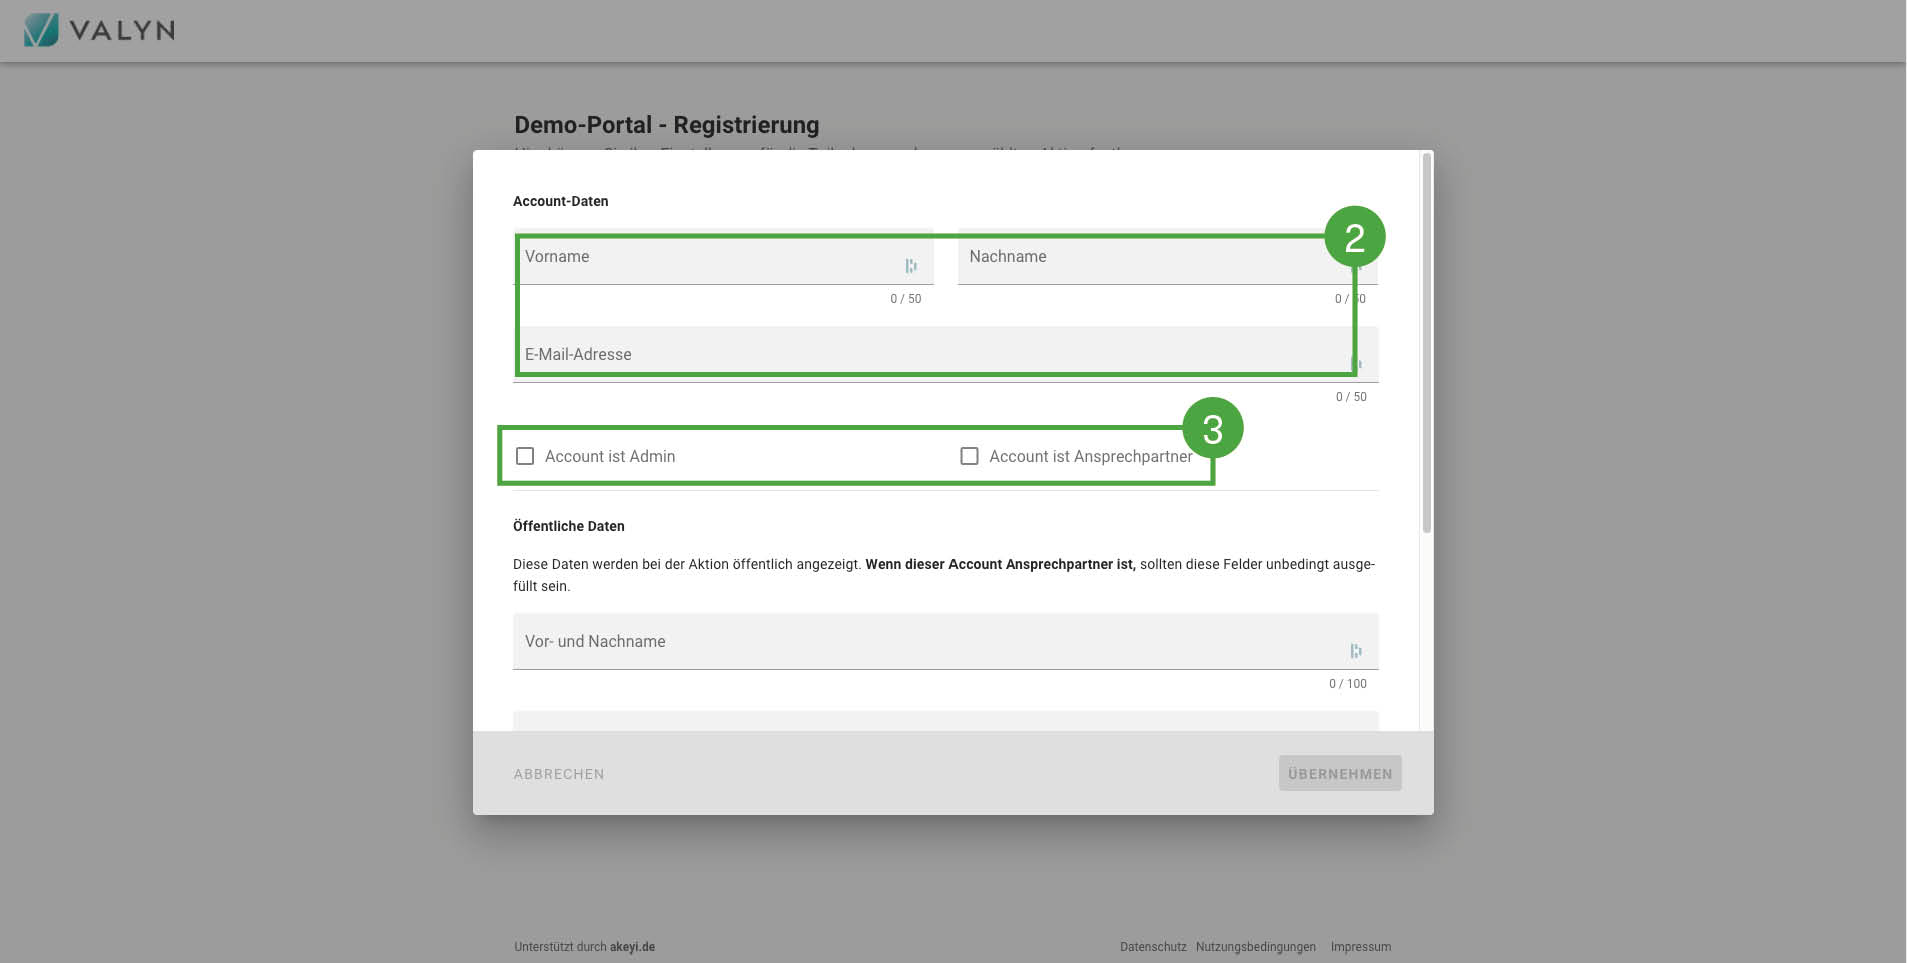Image resolution: width=1907 pixels, height=963 pixels.
Task: Go to Nutzungsbedingungen in the footer
Action: (1255, 947)
